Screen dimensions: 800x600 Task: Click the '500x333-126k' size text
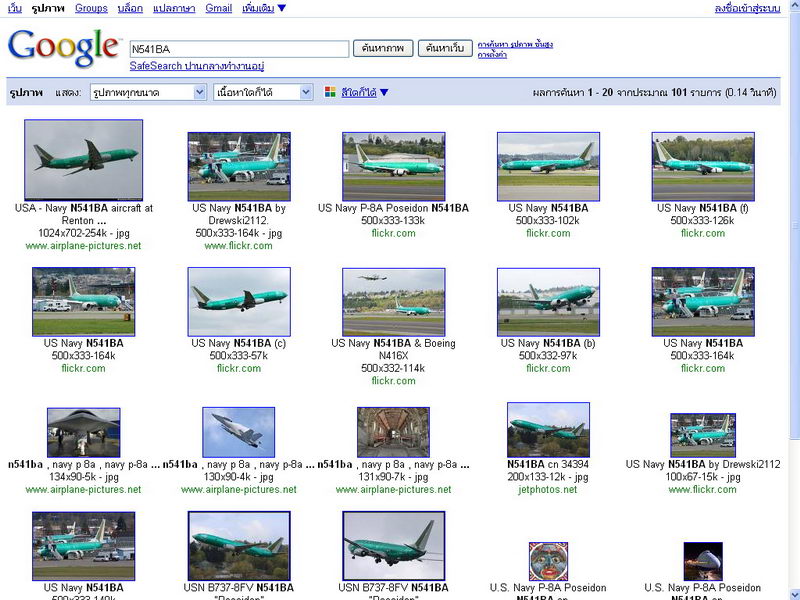coord(703,220)
